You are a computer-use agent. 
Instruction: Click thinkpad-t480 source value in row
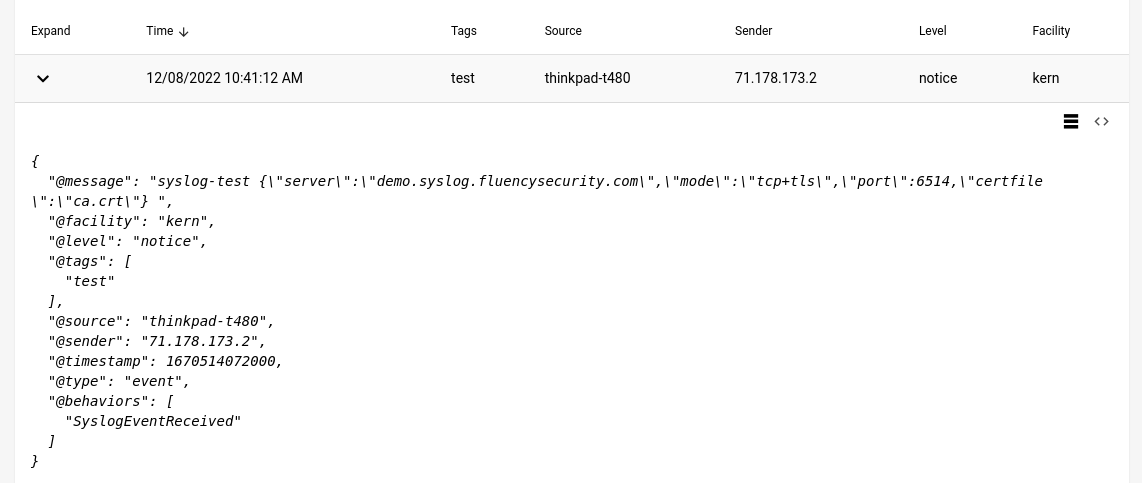click(x=587, y=78)
